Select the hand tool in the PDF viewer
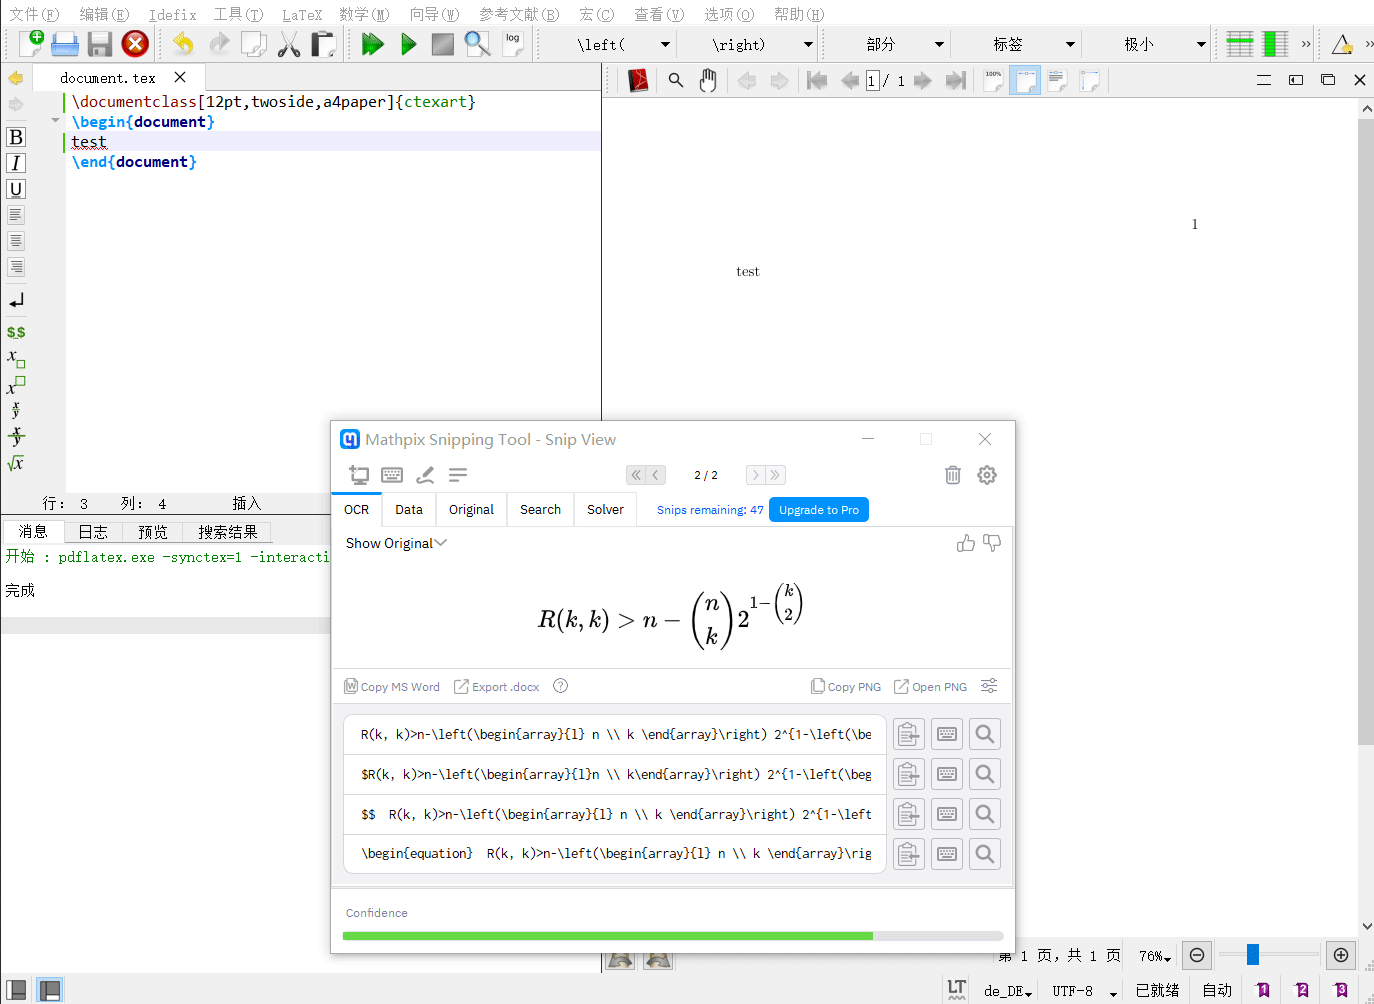 pyautogui.click(x=708, y=80)
